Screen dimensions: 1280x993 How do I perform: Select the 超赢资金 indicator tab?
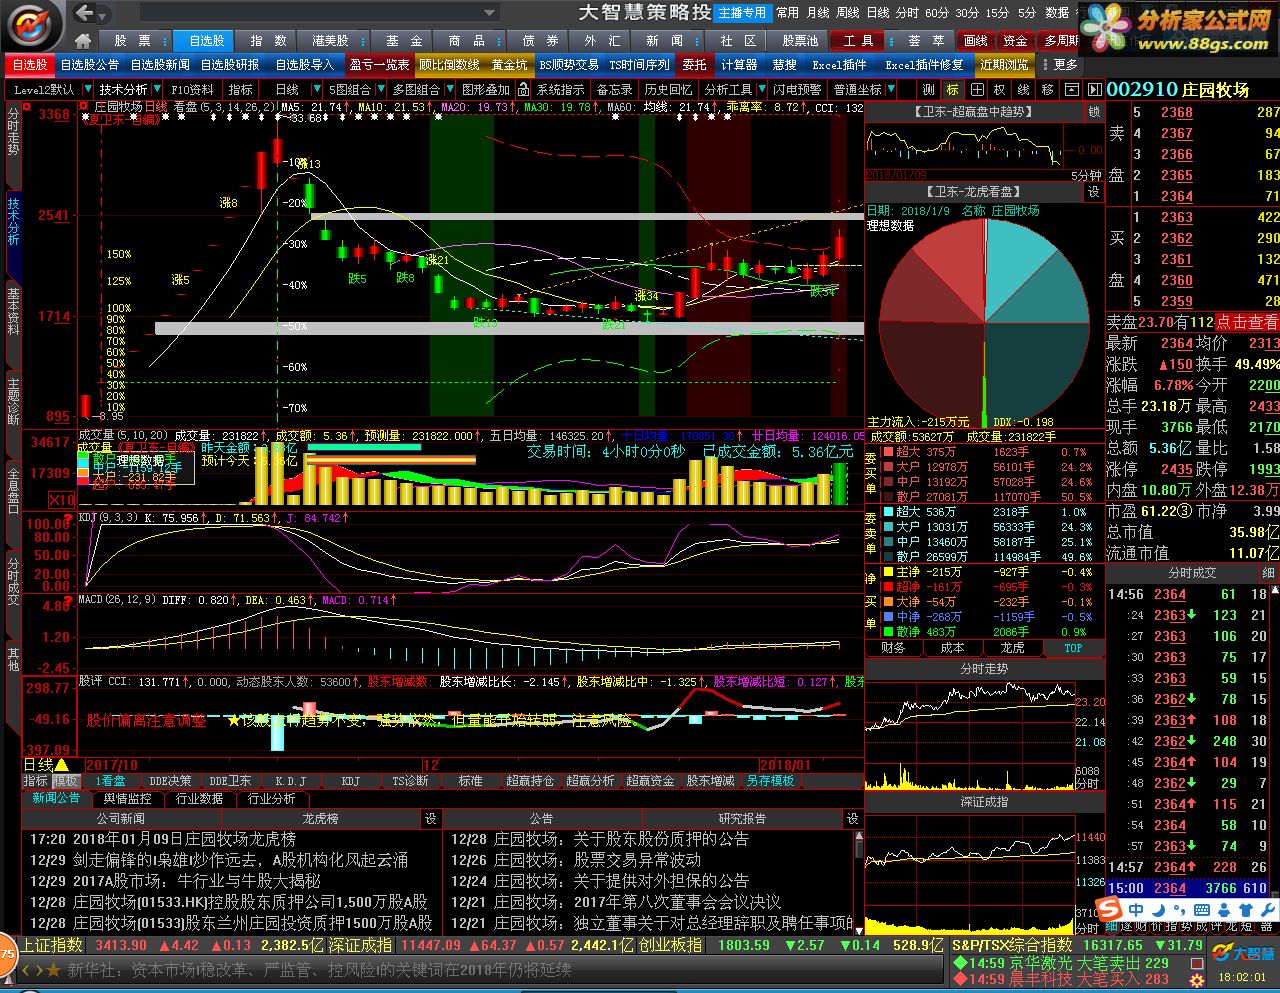tap(650, 780)
